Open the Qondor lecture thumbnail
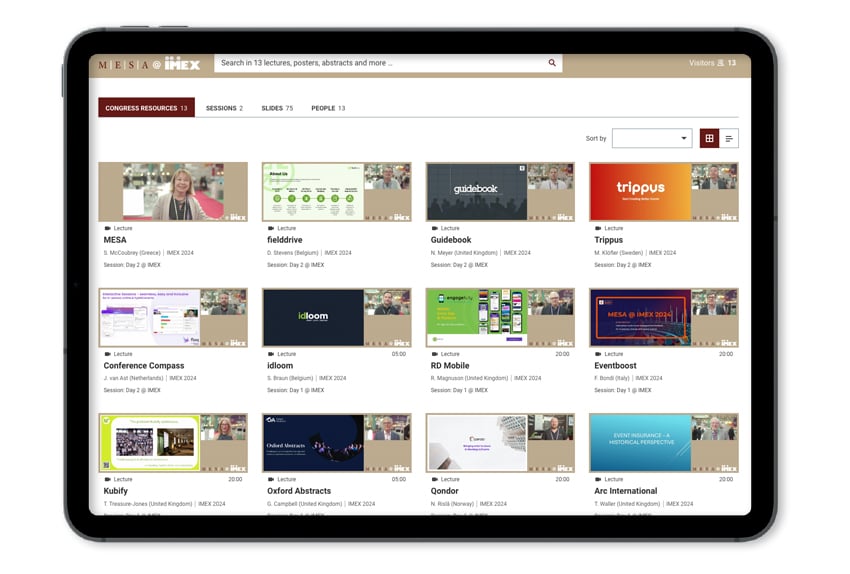Image resolution: width=850 pixels, height=574 pixels. click(500, 442)
